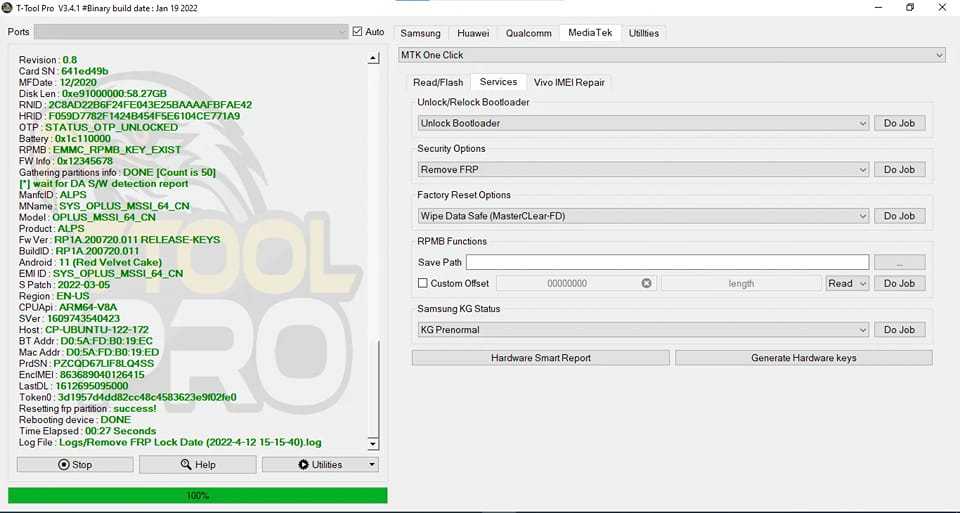Select the Services subtab
The width and height of the screenshot is (960, 513).
(498, 81)
